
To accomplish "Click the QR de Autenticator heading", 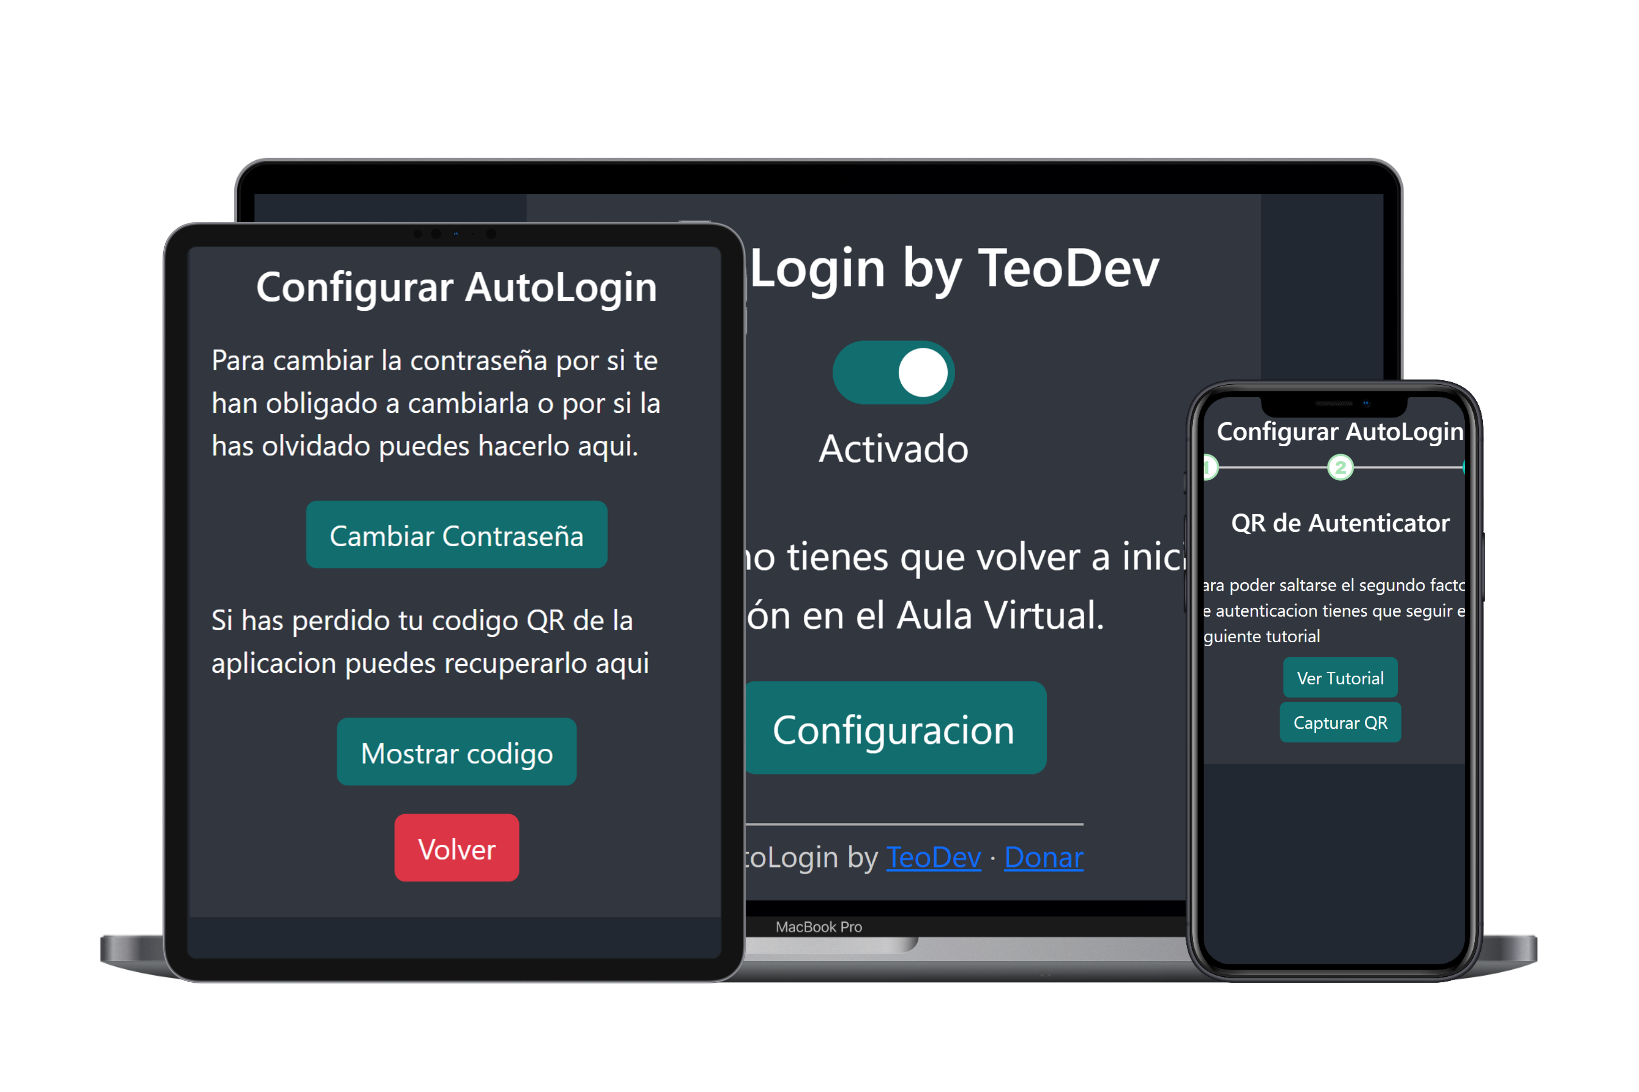I will coord(1340,522).
